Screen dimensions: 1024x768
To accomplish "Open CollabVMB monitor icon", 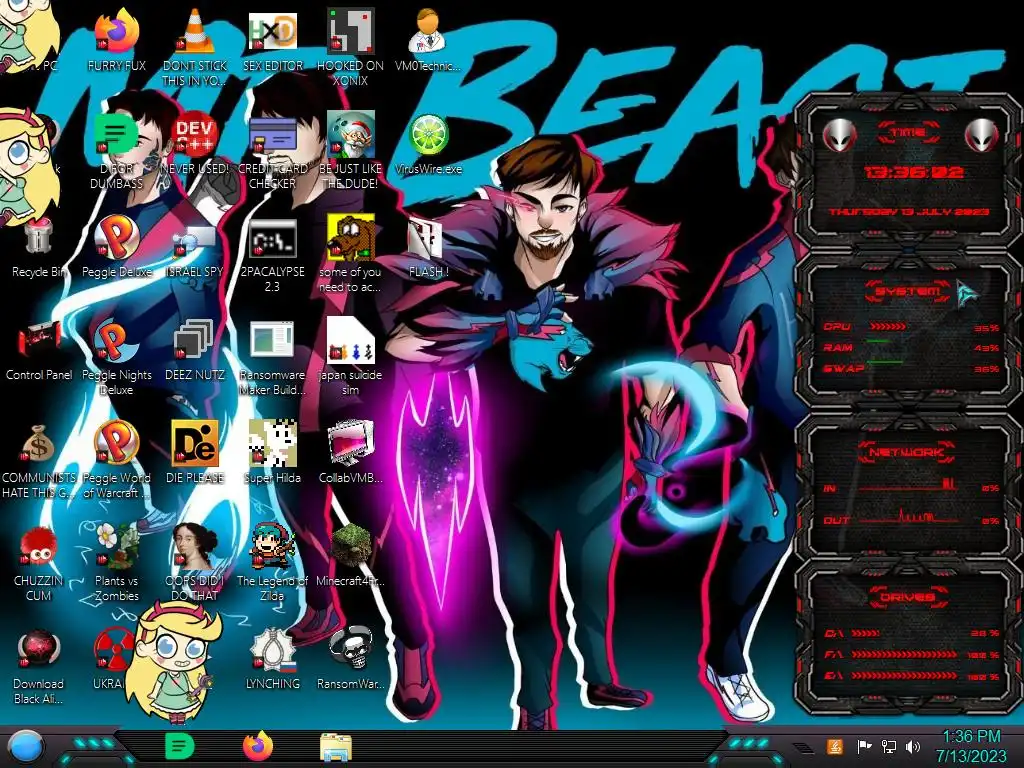I will 350,443.
